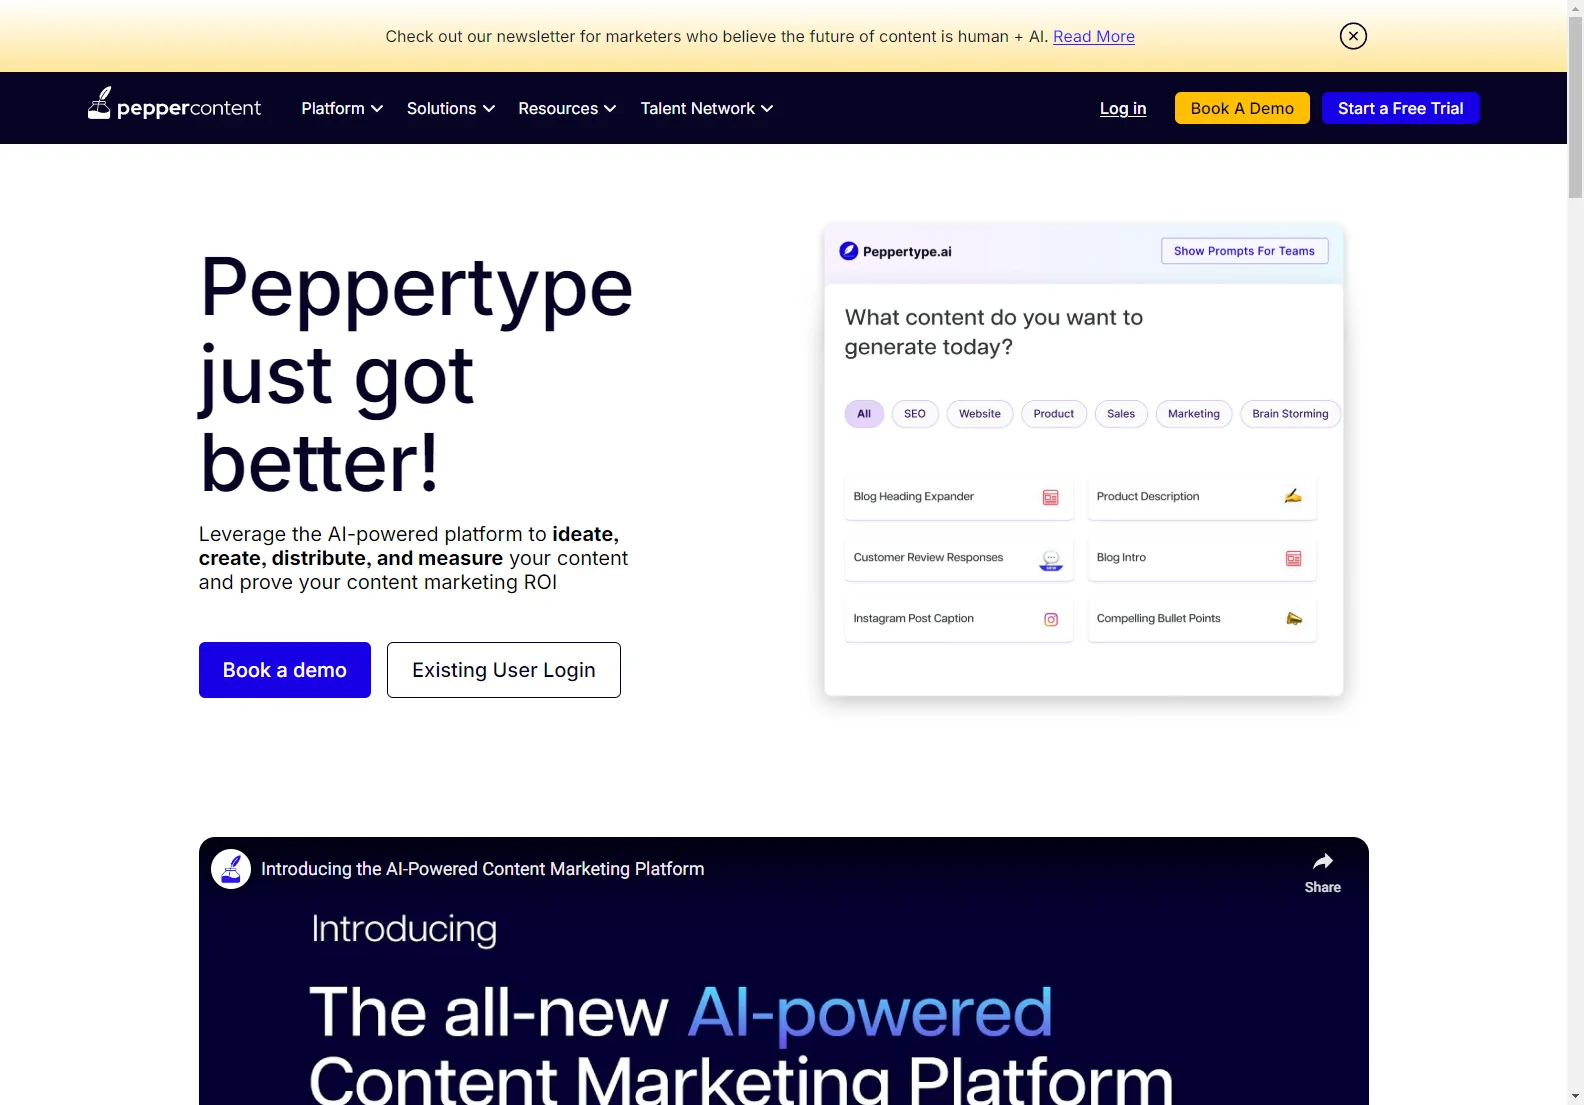Select the SEO category tab
This screenshot has height=1105, width=1584.
[x=915, y=414]
